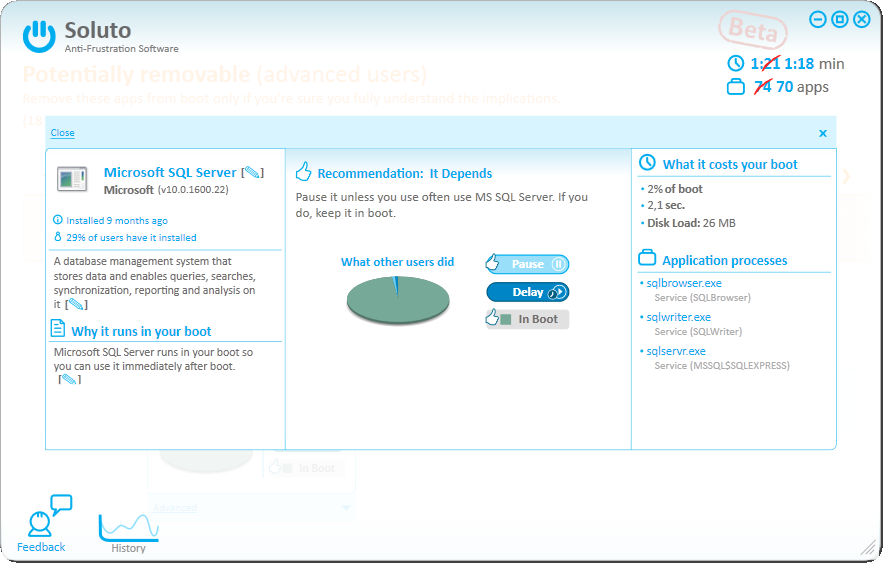Delay Microsoft SQL Server in boot
Viewport: 883px width, 563px height.
pos(528,292)
